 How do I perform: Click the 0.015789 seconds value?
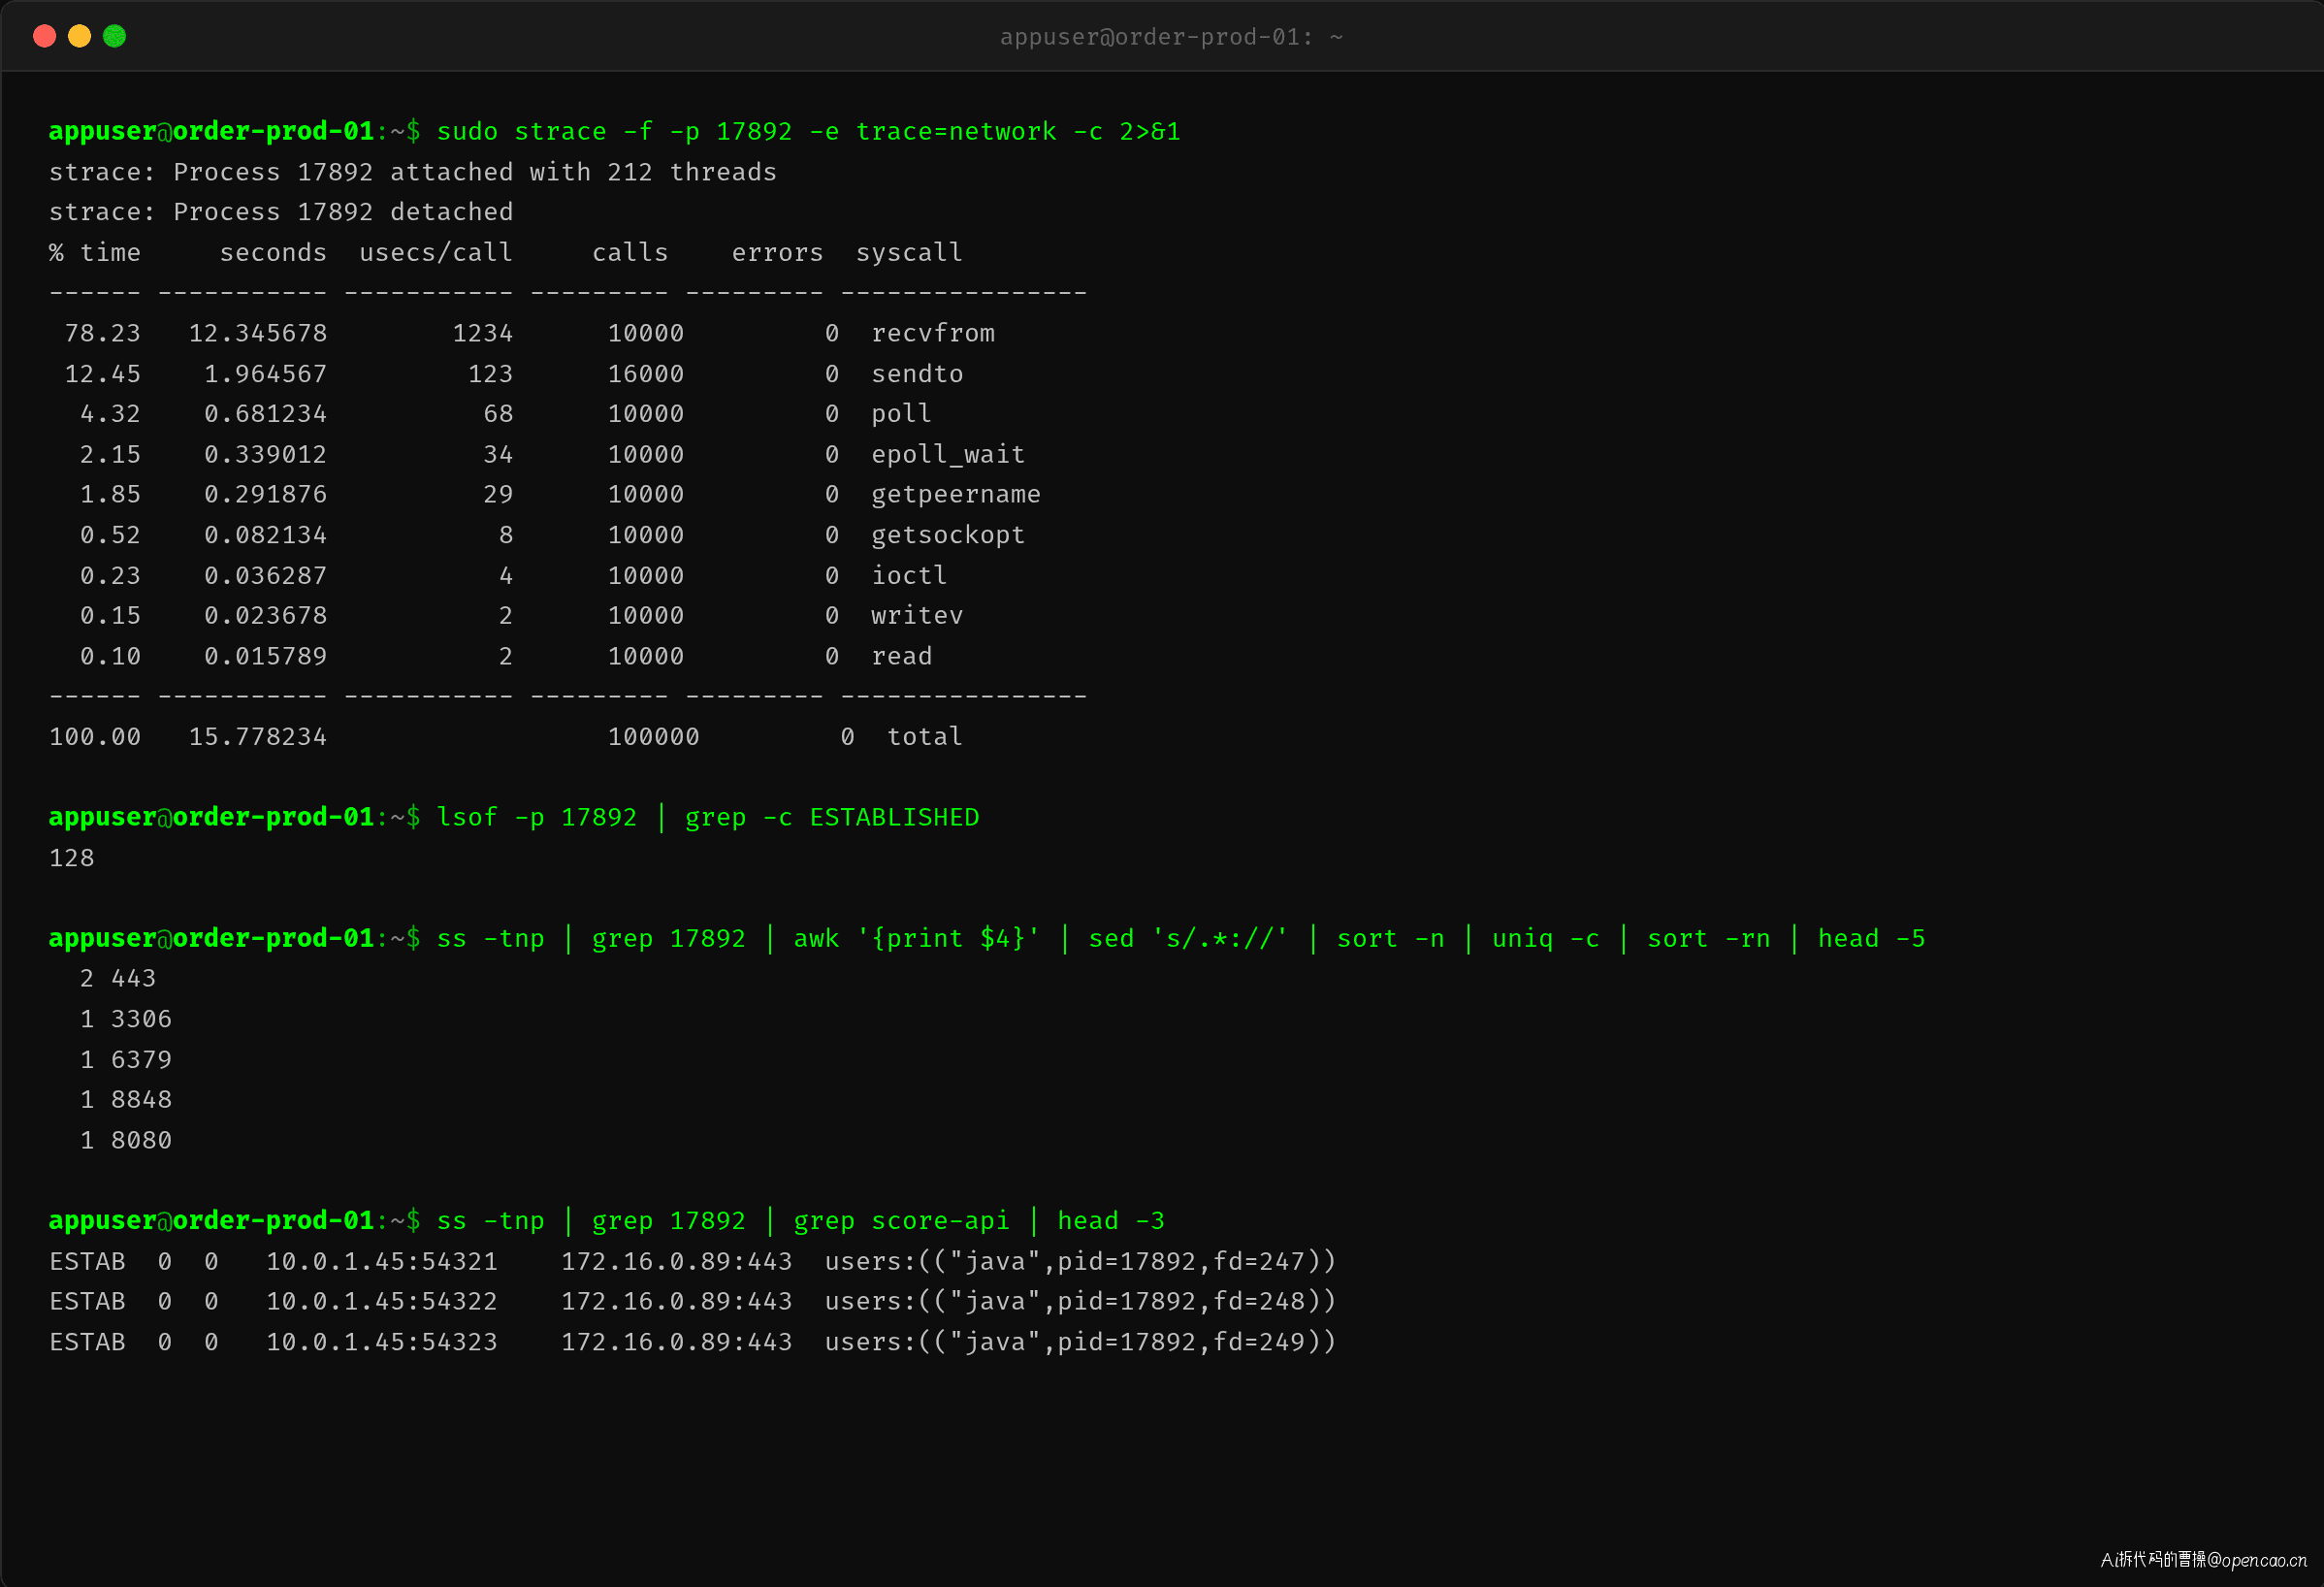coord(266,656)
